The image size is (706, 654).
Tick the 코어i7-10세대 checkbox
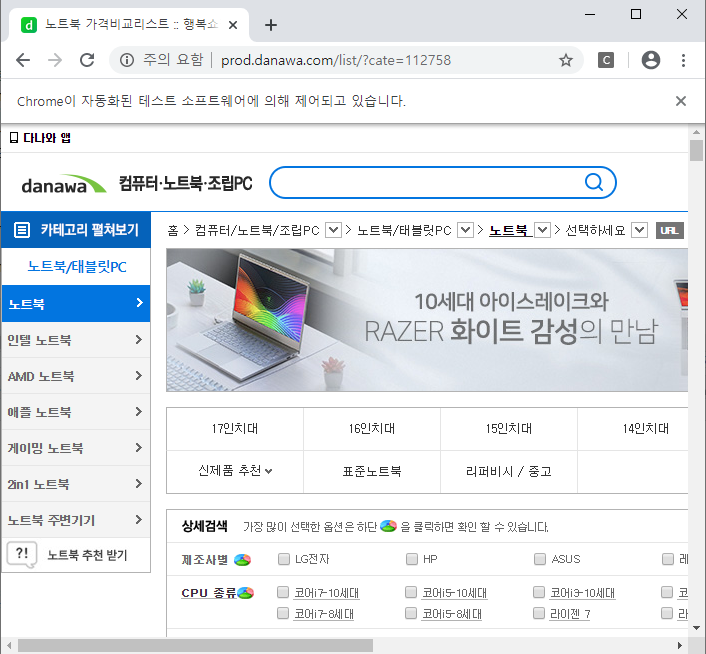point(283,592)
